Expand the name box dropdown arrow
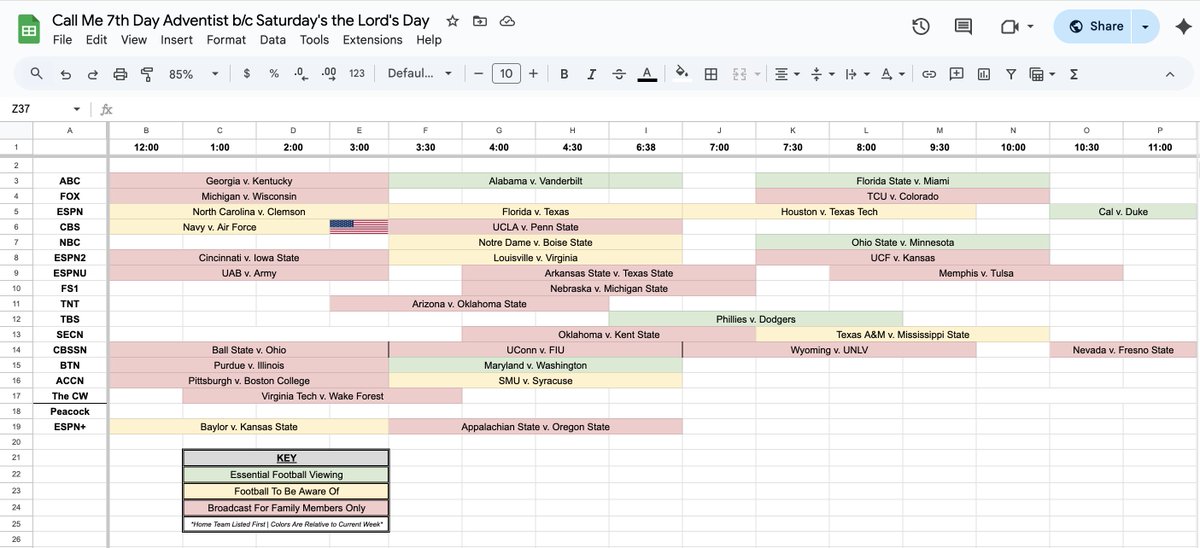Image resolution: width=1200 pixels, height=548 pixels. tap(77, 109)
